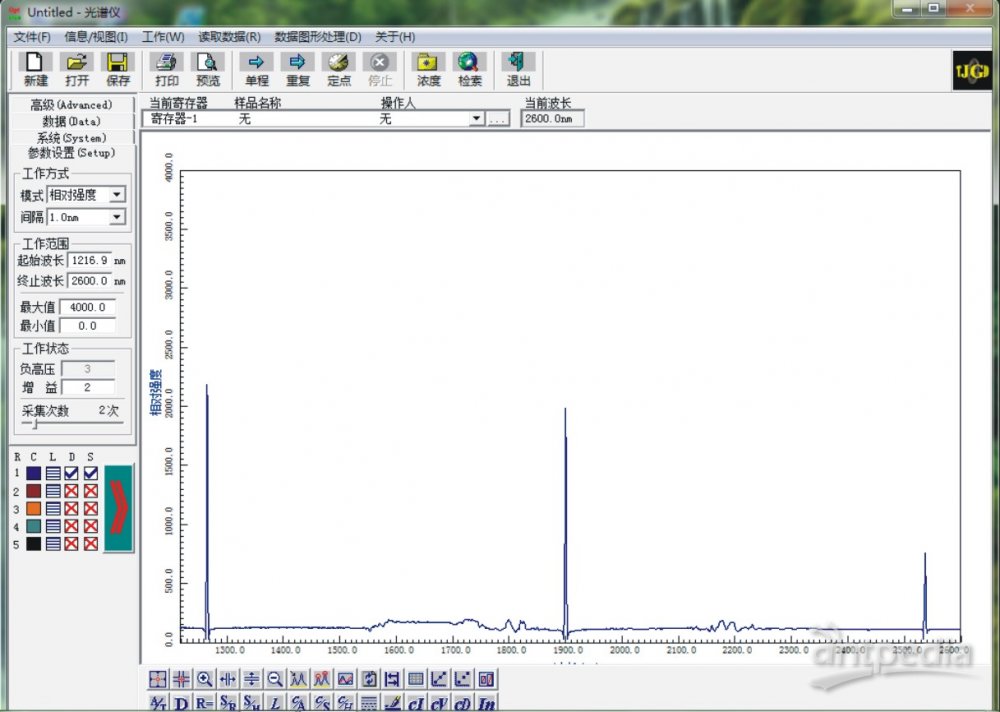1000x712 pixels.
Task: Click the 保存 (Save) toolbar icon
Action: [117, 69]
